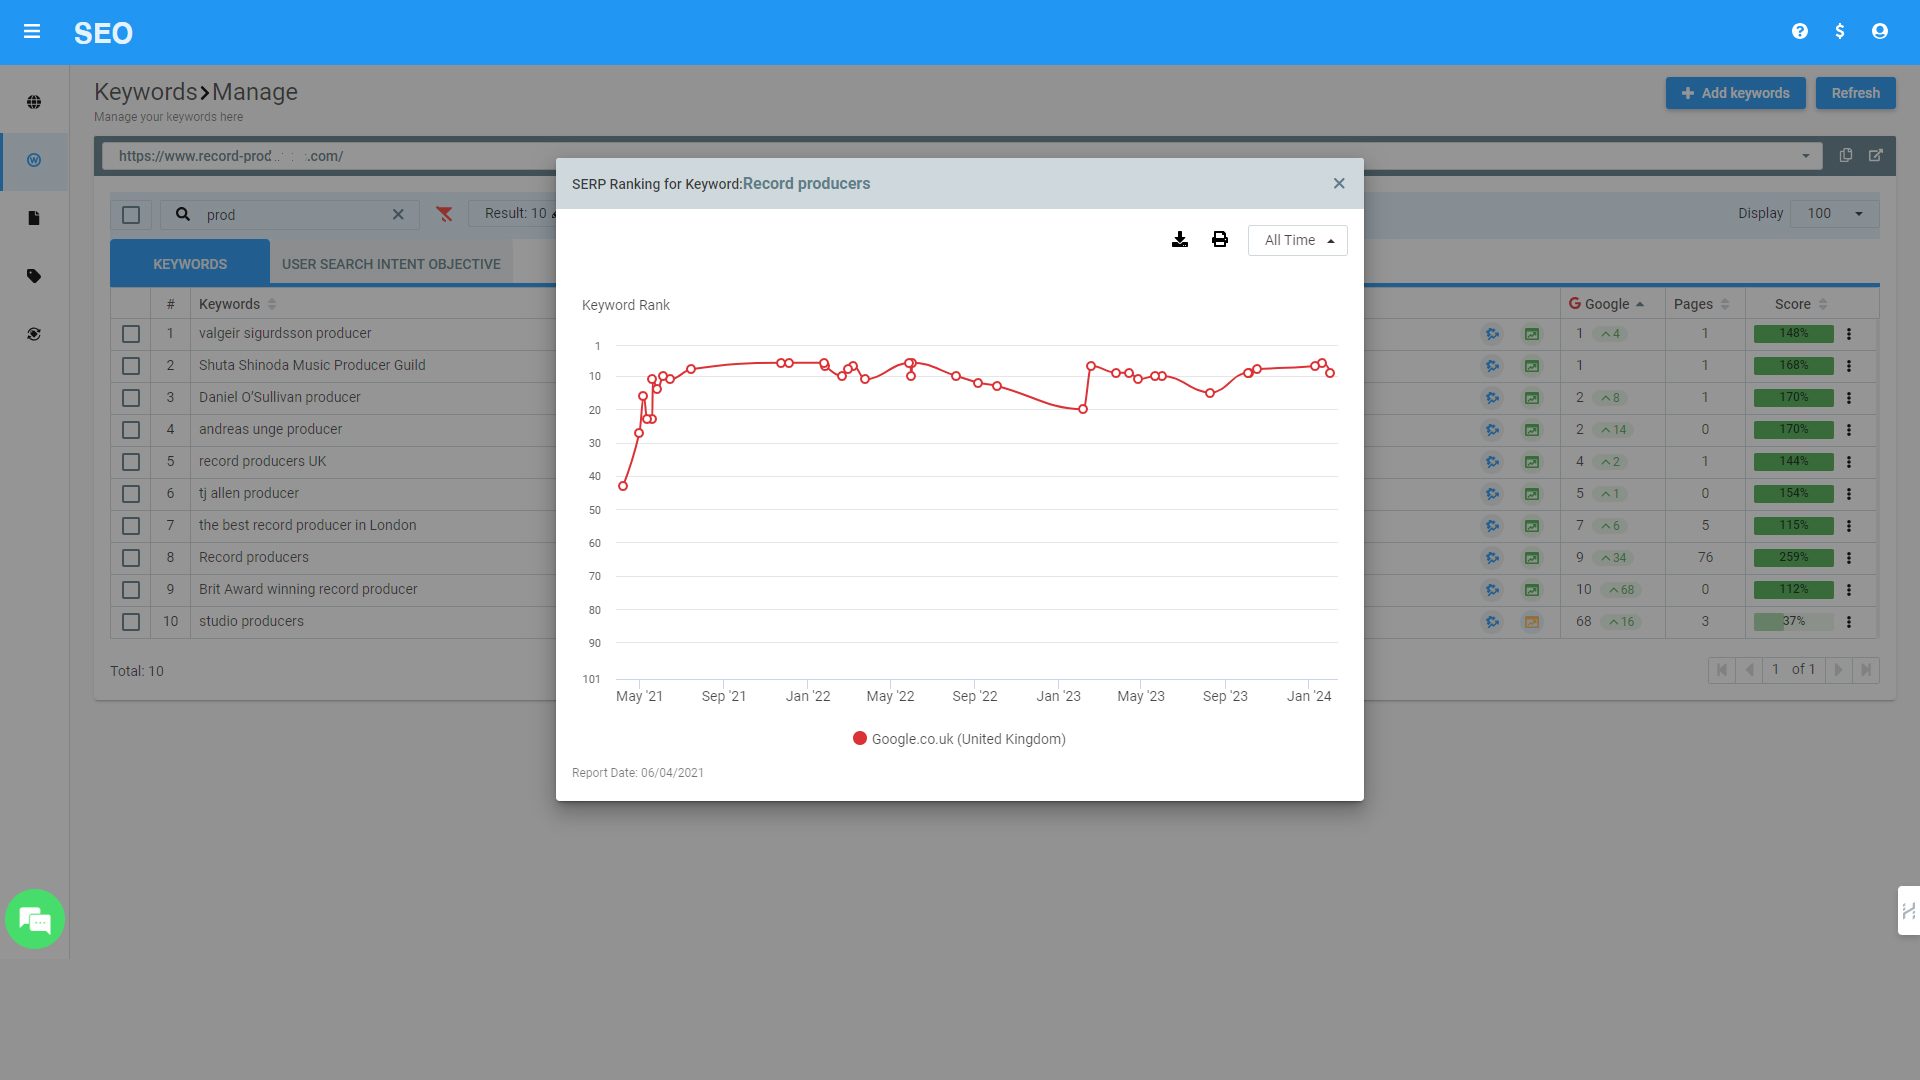The image size is (1920, 1080).
Task: Click the Refresh button
Action: [1855, 92]
